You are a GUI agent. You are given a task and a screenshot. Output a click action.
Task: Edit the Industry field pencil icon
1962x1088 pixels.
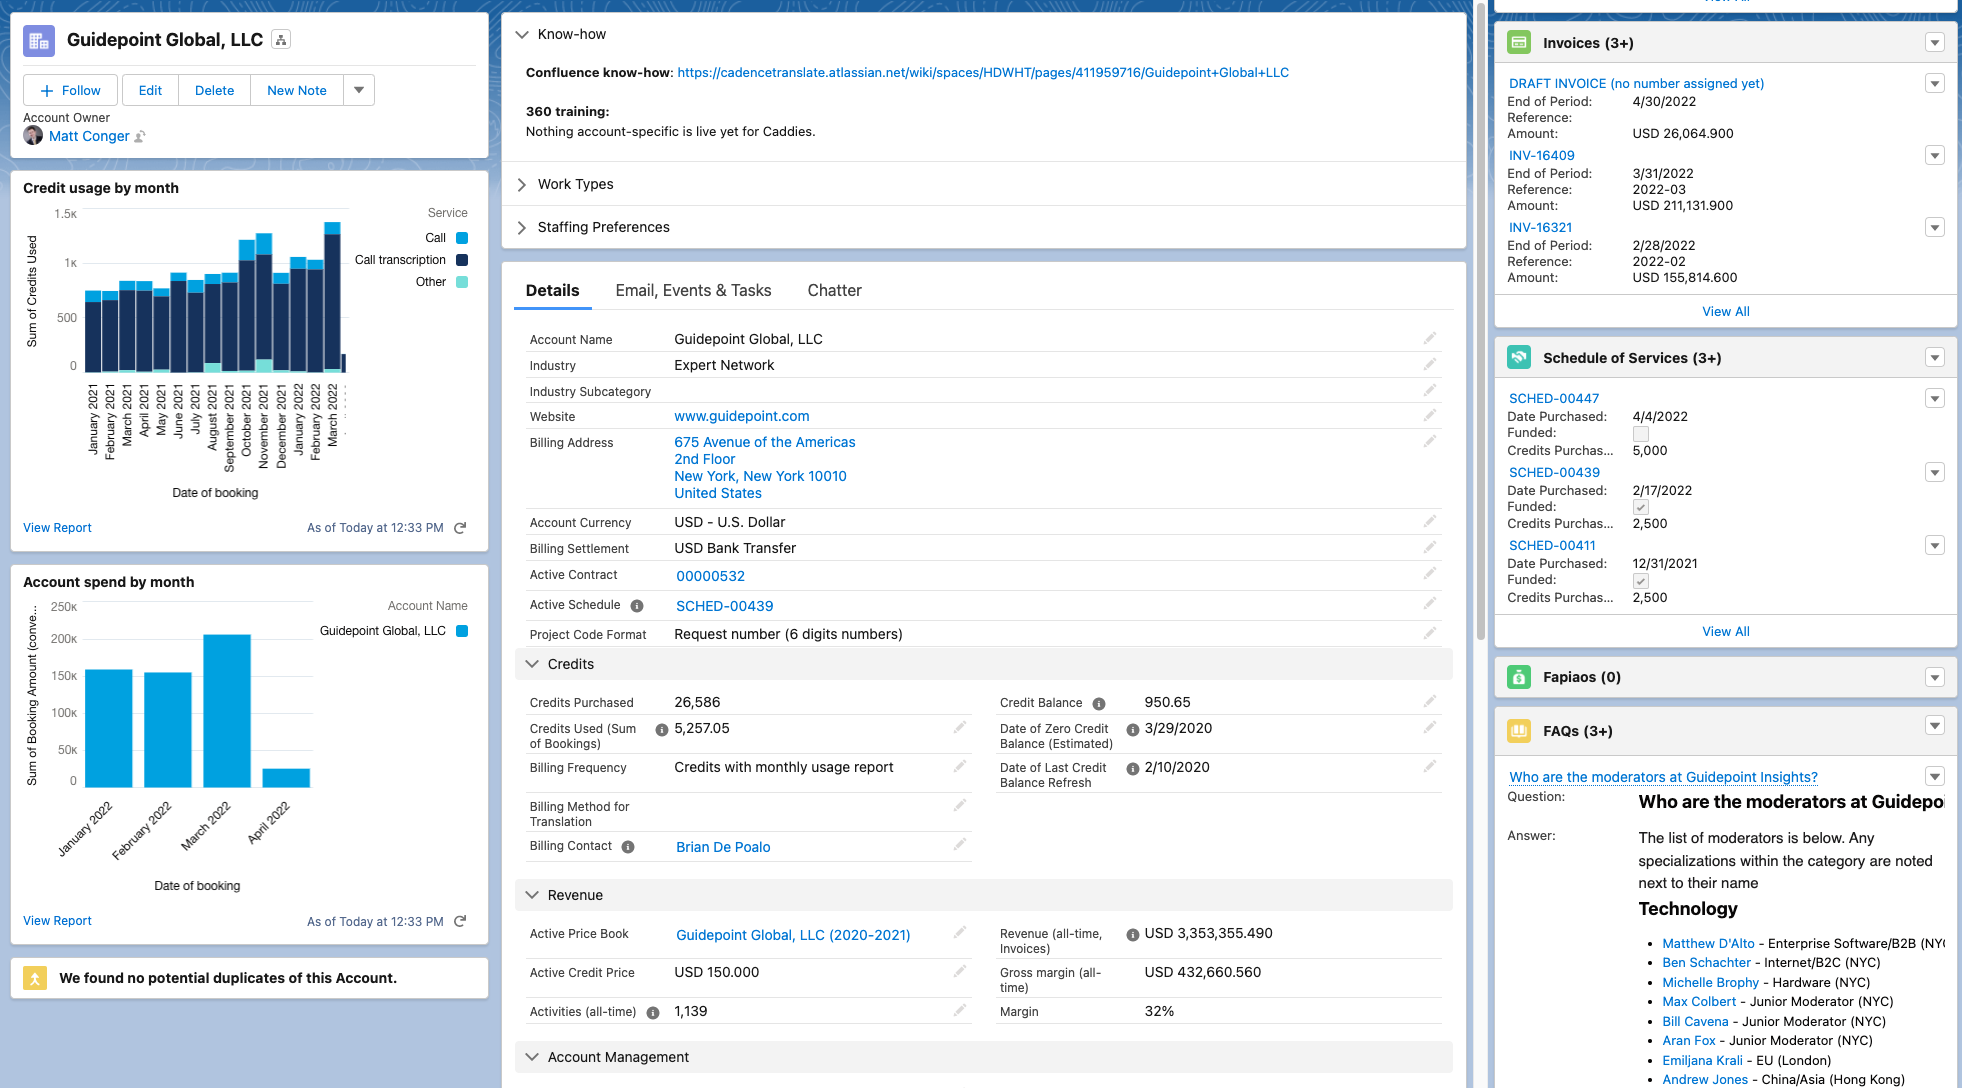(1430, 365)
